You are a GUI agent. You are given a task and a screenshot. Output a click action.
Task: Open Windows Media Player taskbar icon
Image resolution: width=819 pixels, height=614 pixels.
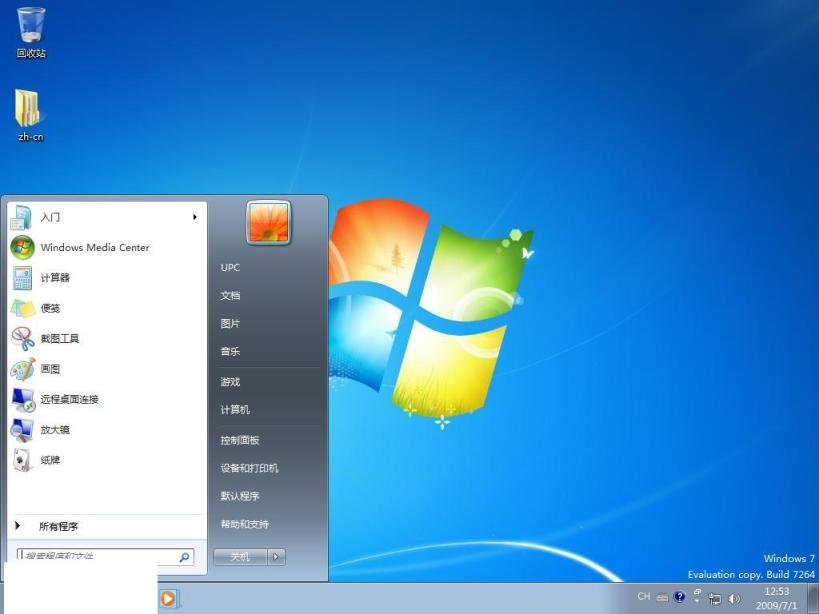168,598
